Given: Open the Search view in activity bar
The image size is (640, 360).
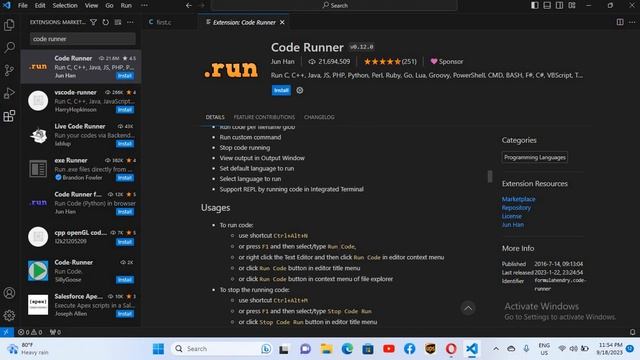Looking at the screenshot, I should pos(9,47).
